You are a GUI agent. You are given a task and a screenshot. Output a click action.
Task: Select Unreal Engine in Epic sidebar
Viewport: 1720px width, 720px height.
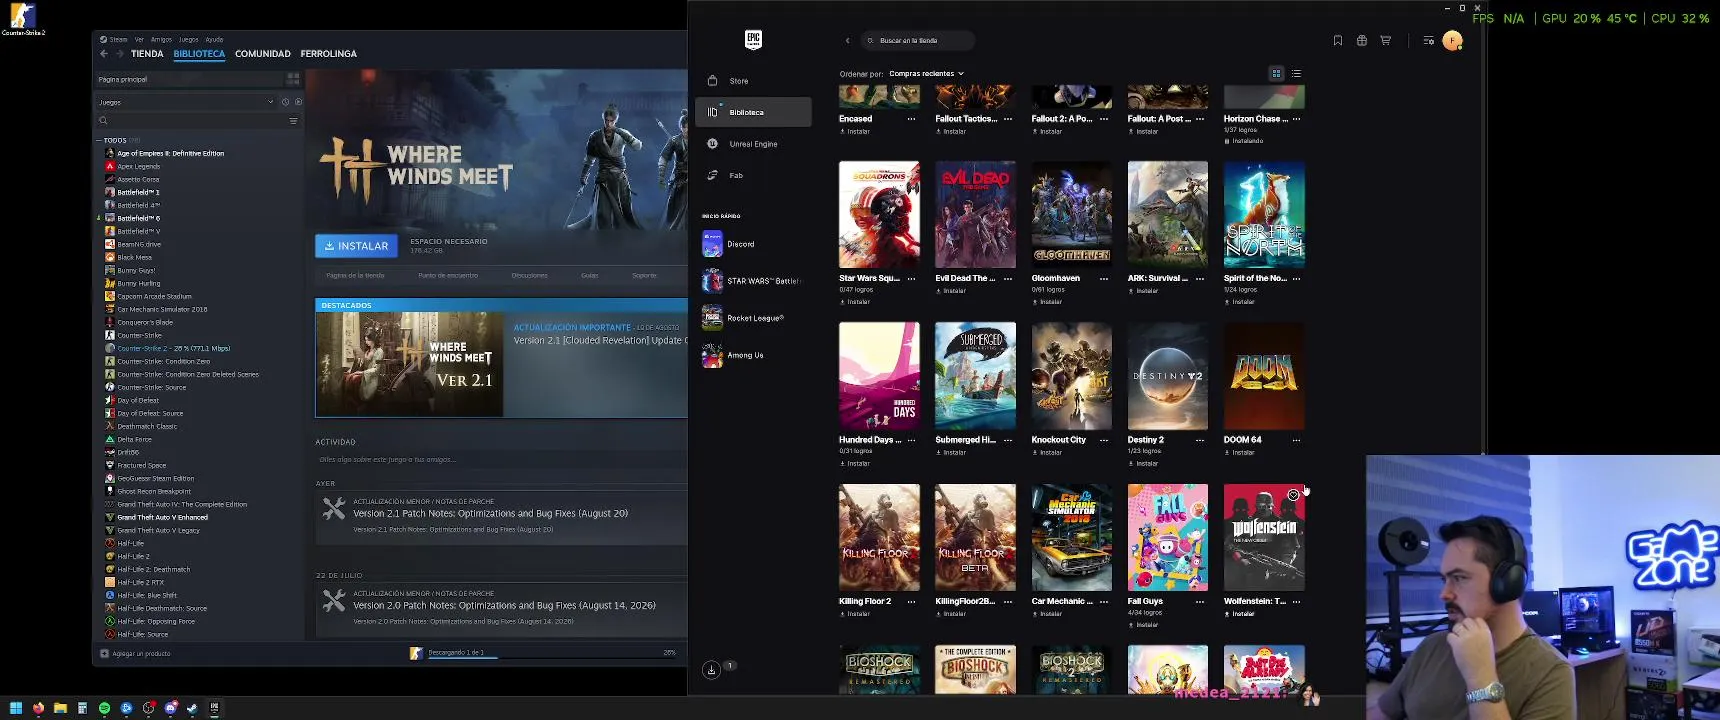(753, 144)
